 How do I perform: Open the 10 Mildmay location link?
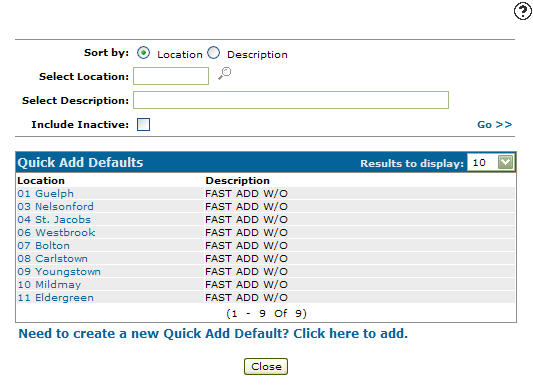(x=49, y=284)
